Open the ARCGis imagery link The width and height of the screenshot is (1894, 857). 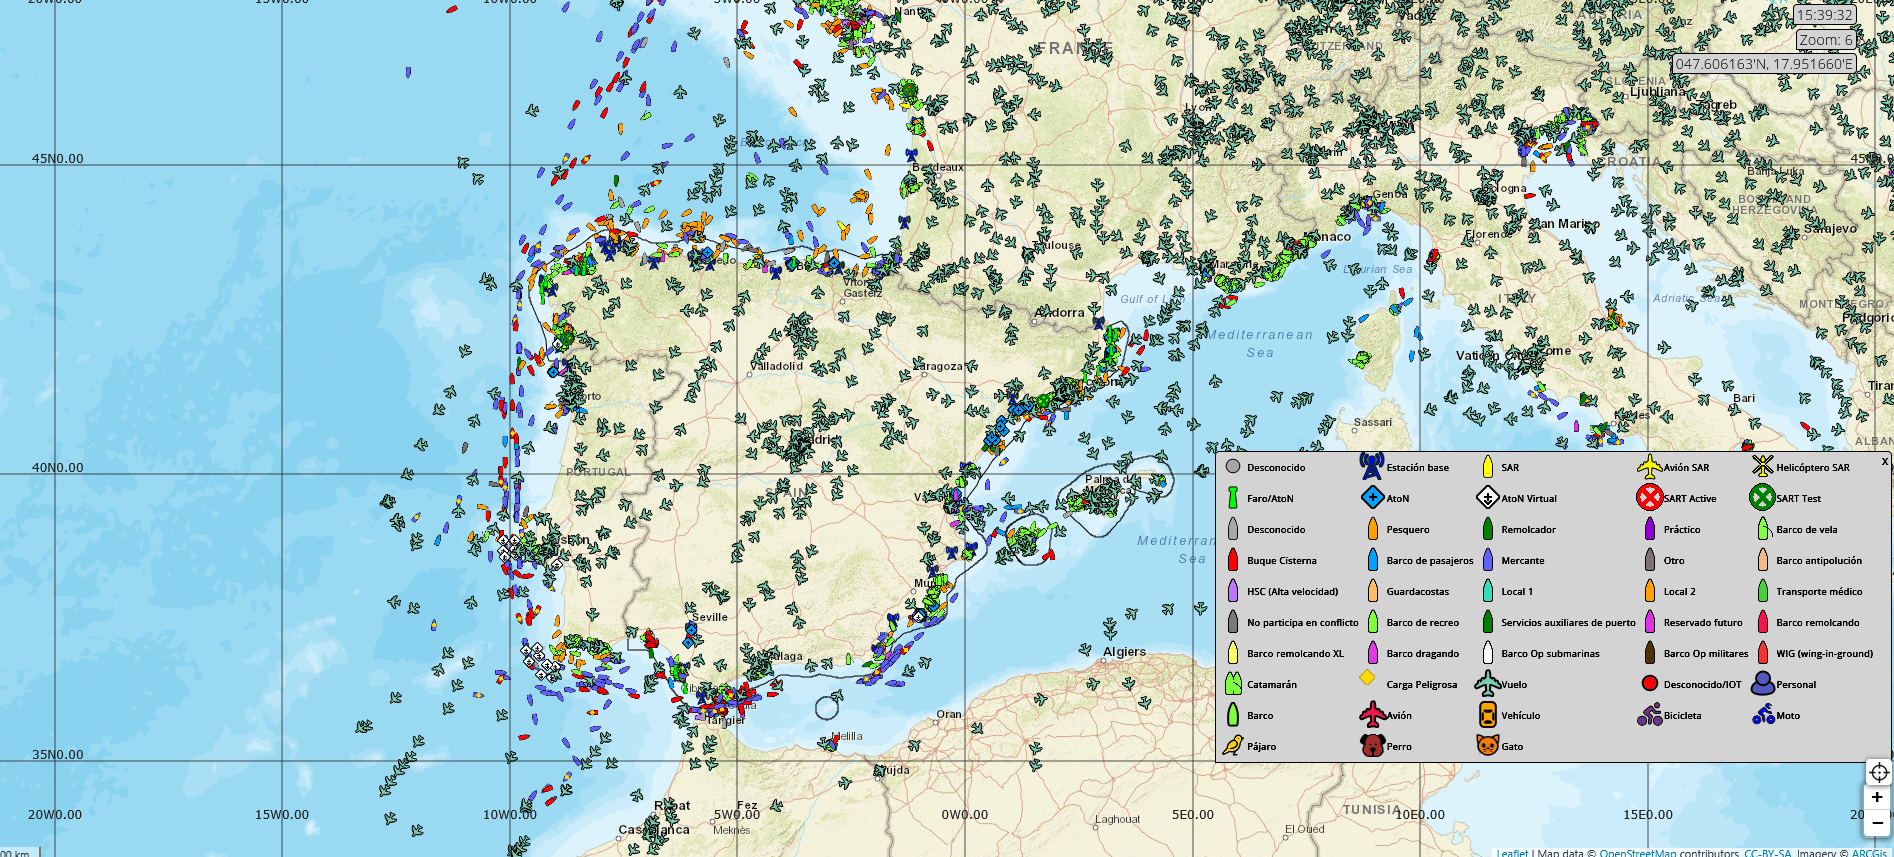(x=1868, y=852)
